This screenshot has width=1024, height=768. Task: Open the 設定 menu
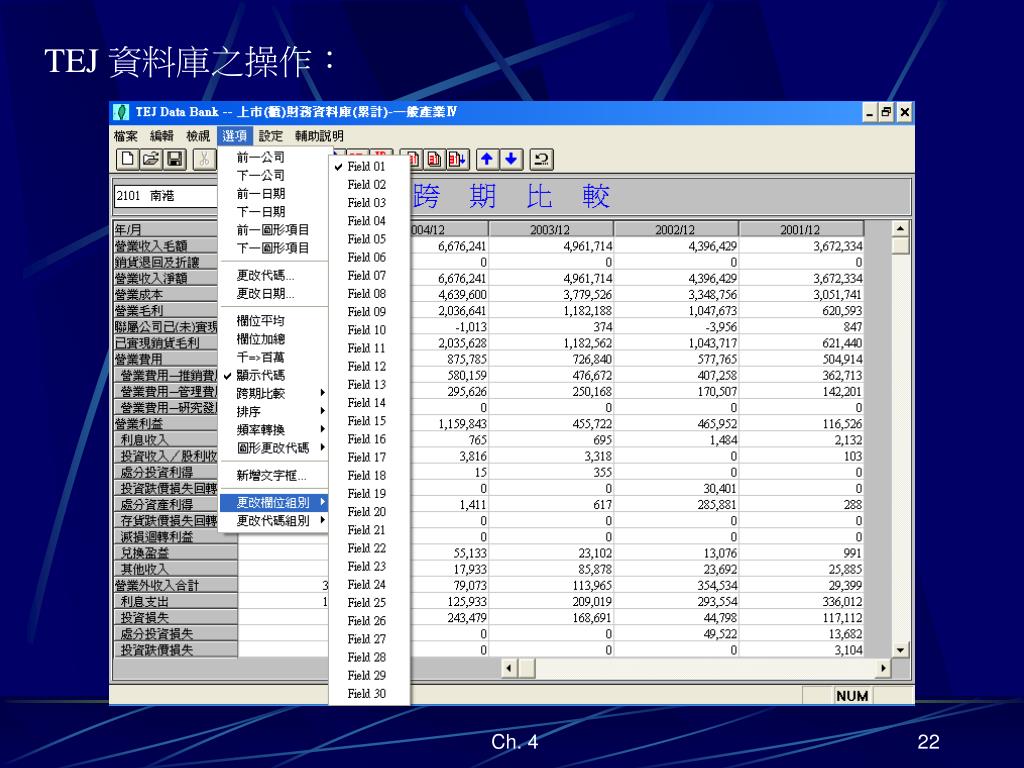[270, 136]
